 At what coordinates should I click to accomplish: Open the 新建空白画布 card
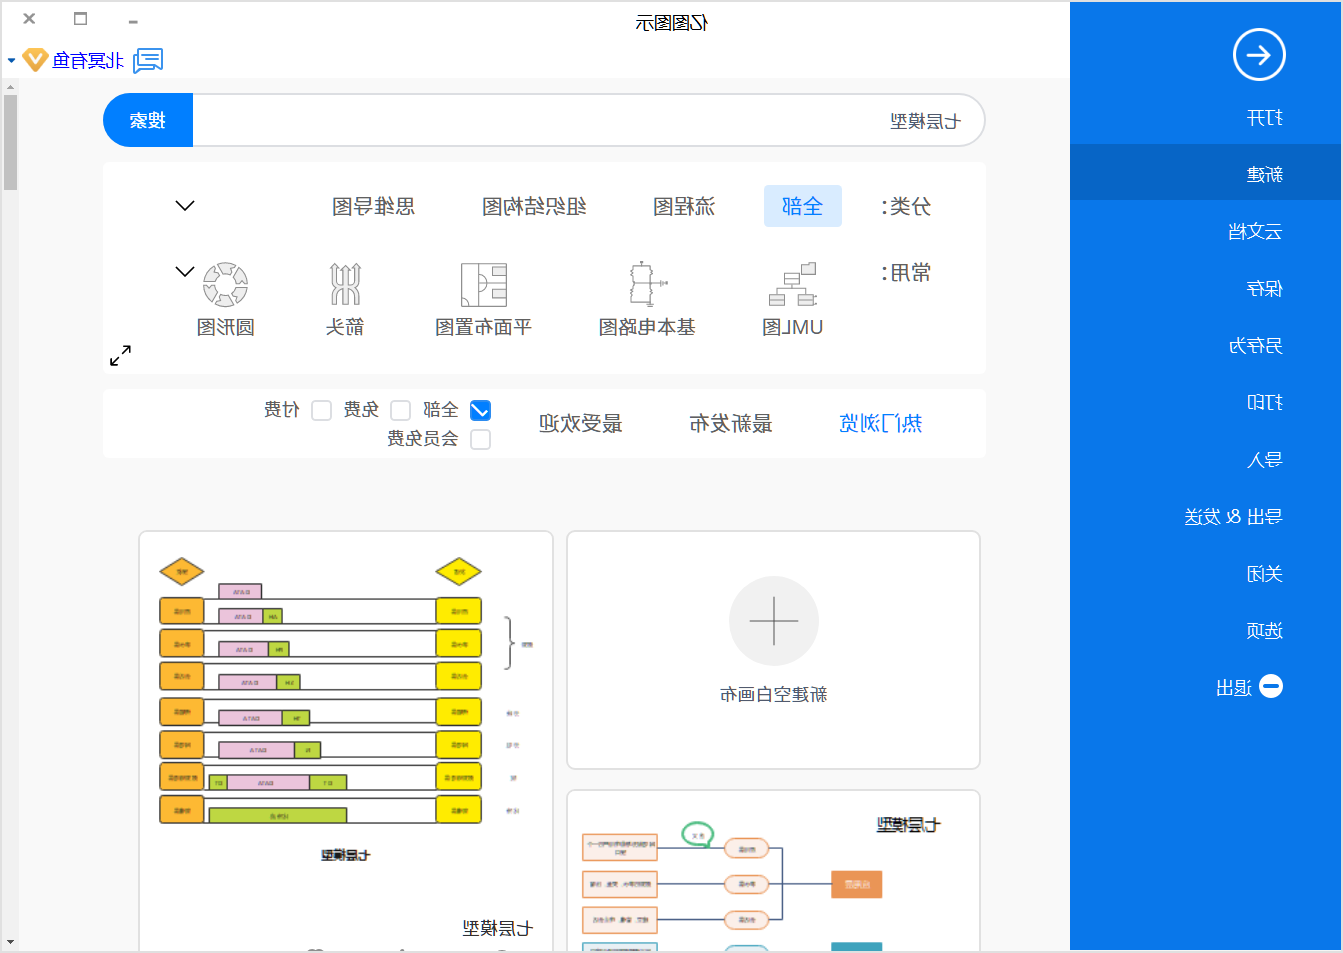tap(774, 650)
